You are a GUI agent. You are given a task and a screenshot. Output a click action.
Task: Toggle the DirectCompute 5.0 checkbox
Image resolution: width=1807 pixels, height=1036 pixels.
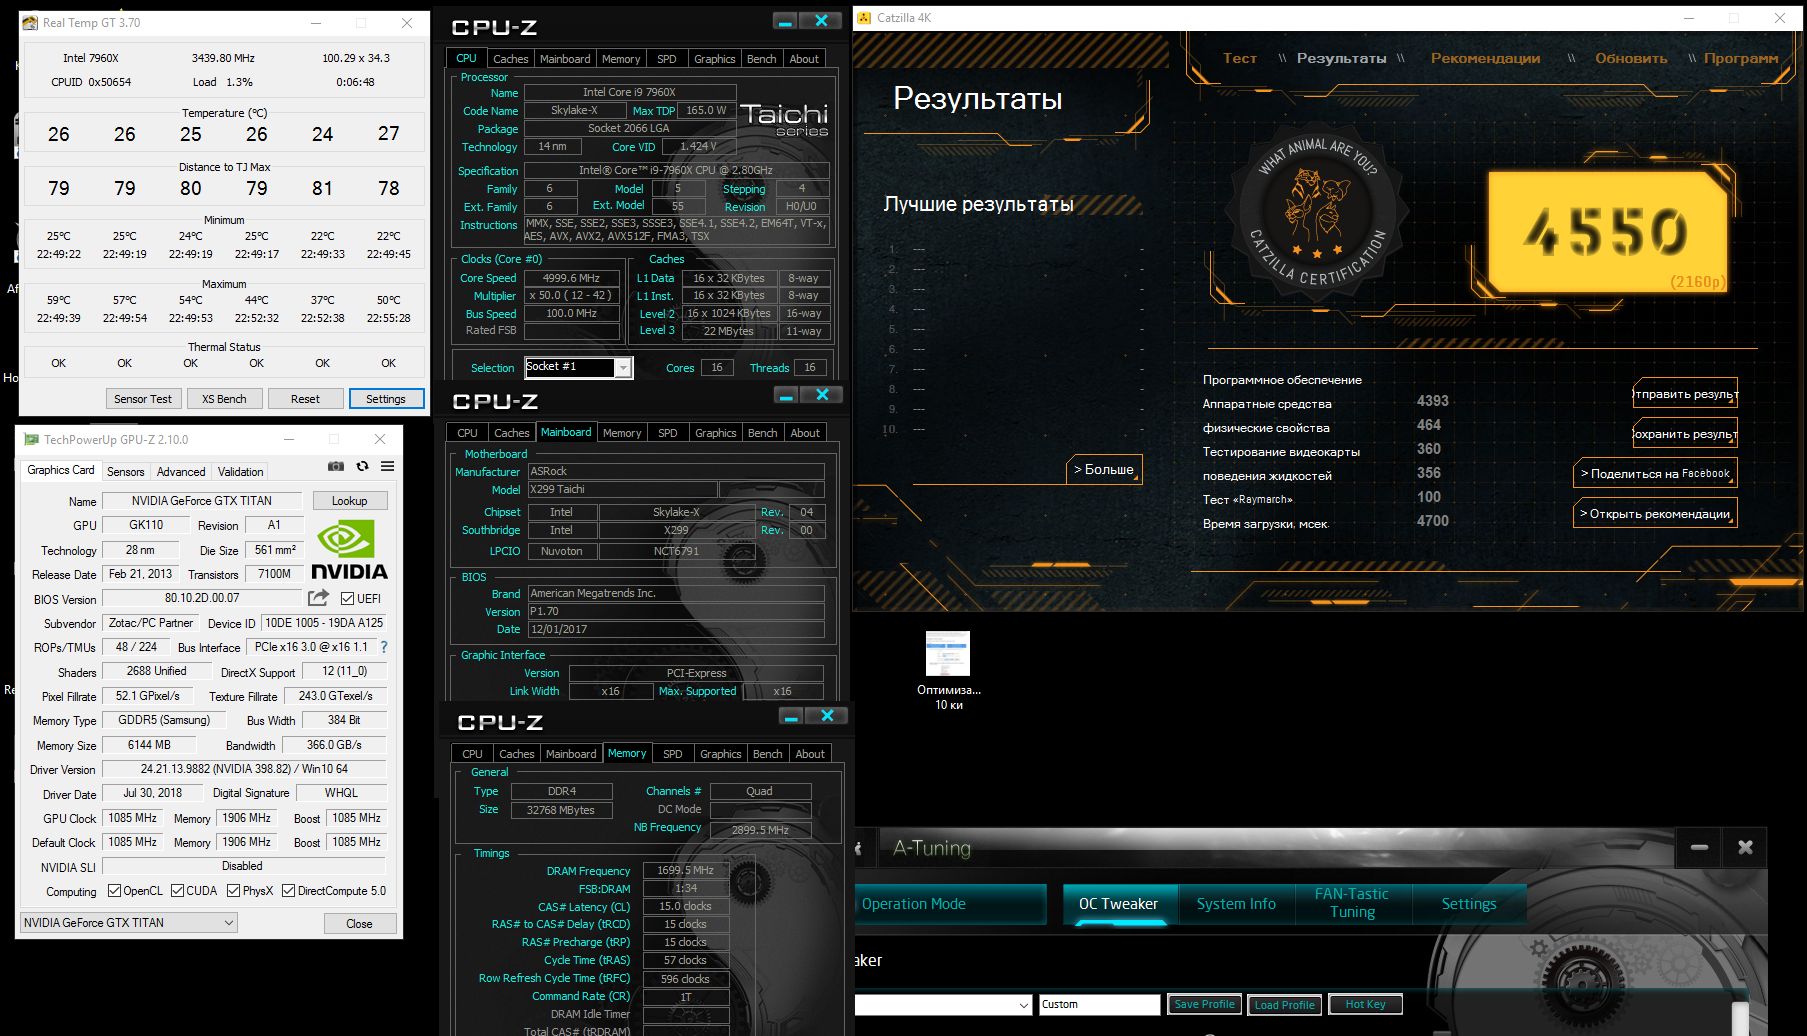click(x=288, y=891)
